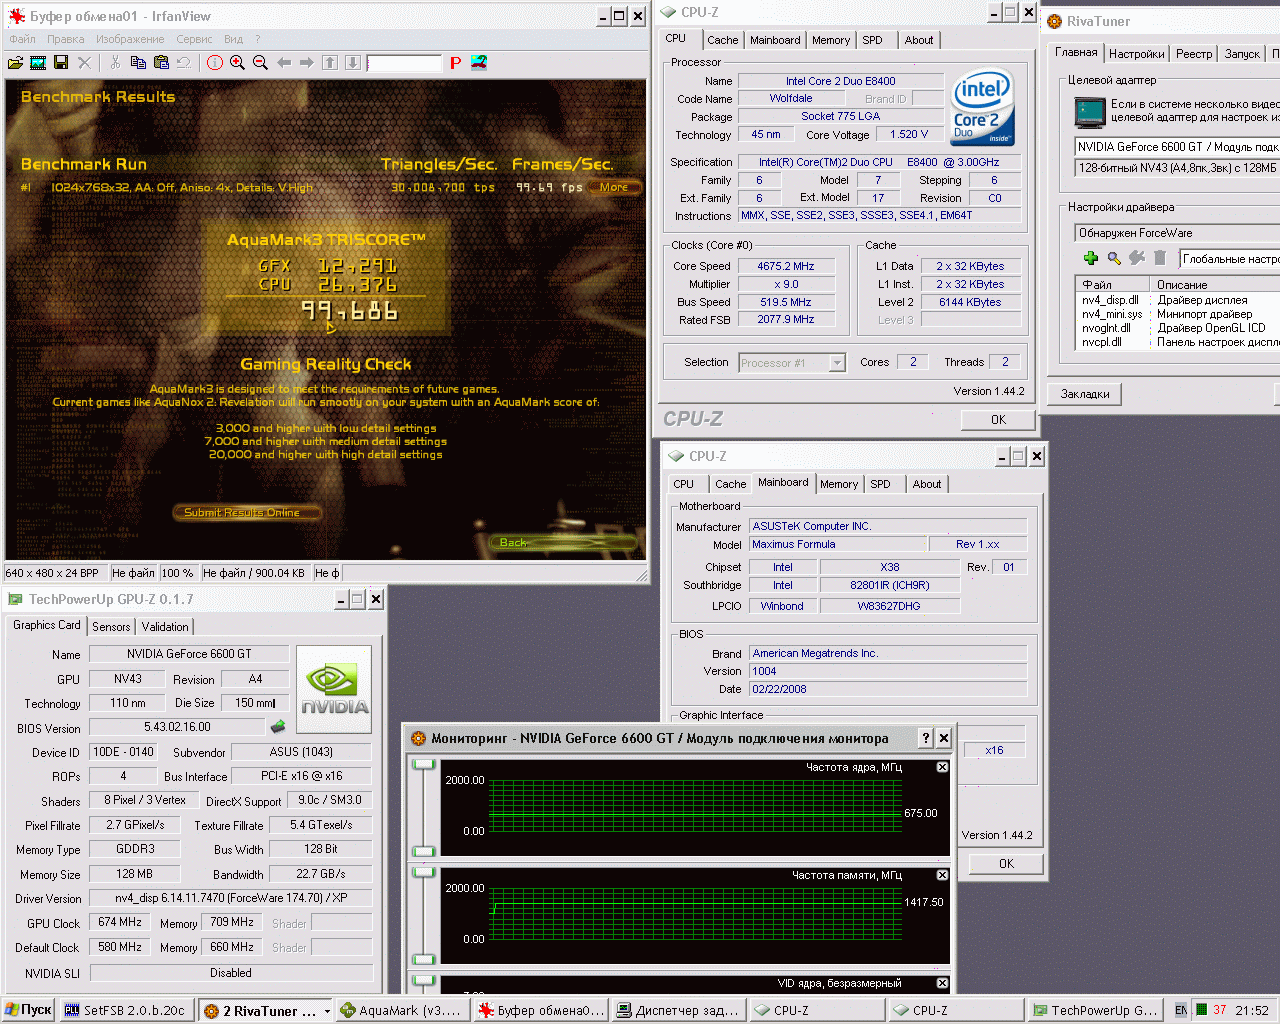This screenshot has width=1280, height=1024.
Task: Click Core Speed value 4675.2 MHz
Action: click(x=785, y=266)
